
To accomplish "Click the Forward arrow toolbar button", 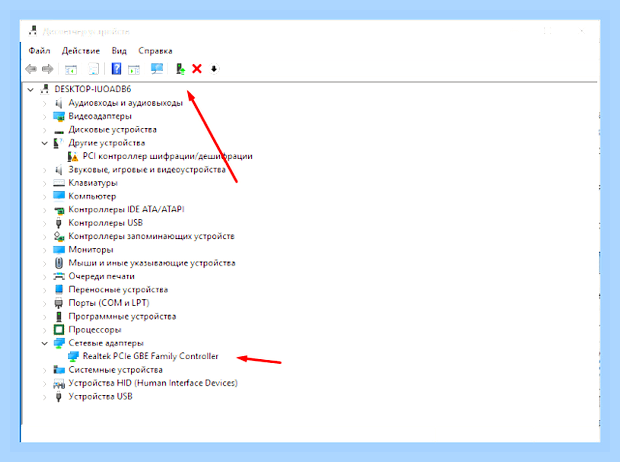I will click(x=47, y=69).
